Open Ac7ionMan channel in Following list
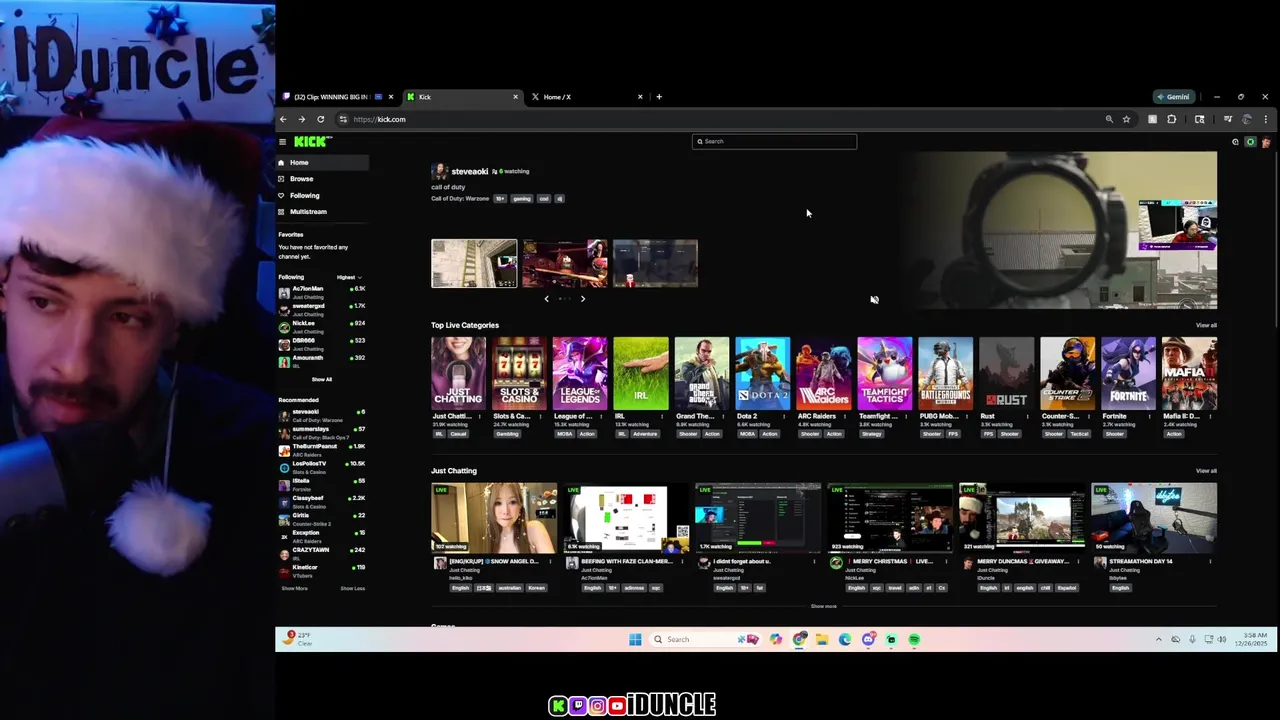Image resolution: width=1280 pixels, height=720 pixels. click(323, 291)
